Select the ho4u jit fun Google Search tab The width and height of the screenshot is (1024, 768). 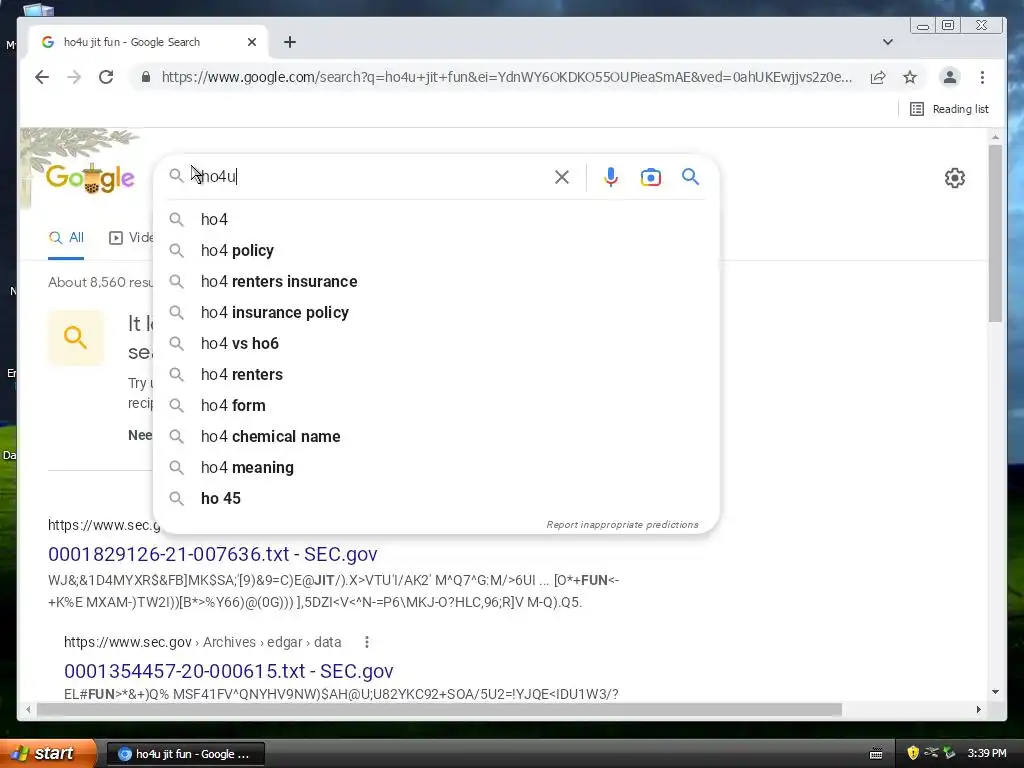coord(148,42)
